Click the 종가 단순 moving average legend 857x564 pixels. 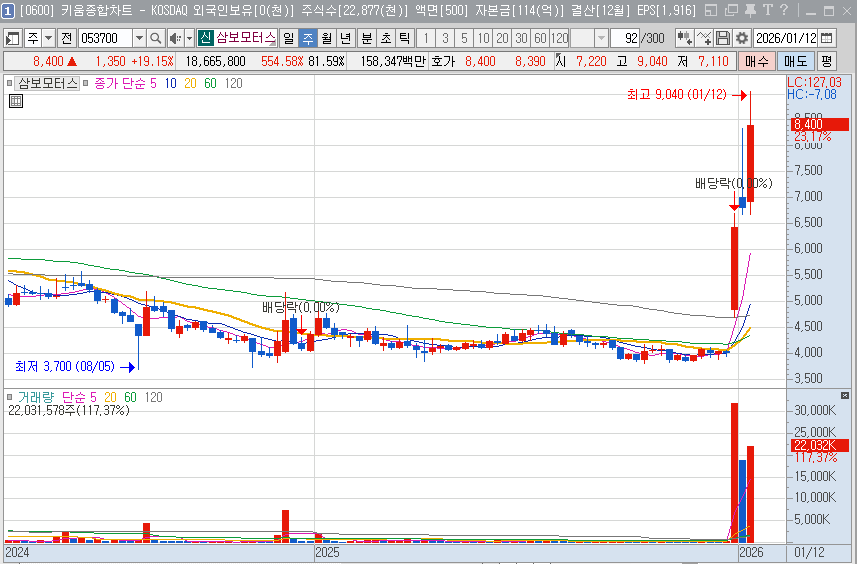click(x=120, y=83)
